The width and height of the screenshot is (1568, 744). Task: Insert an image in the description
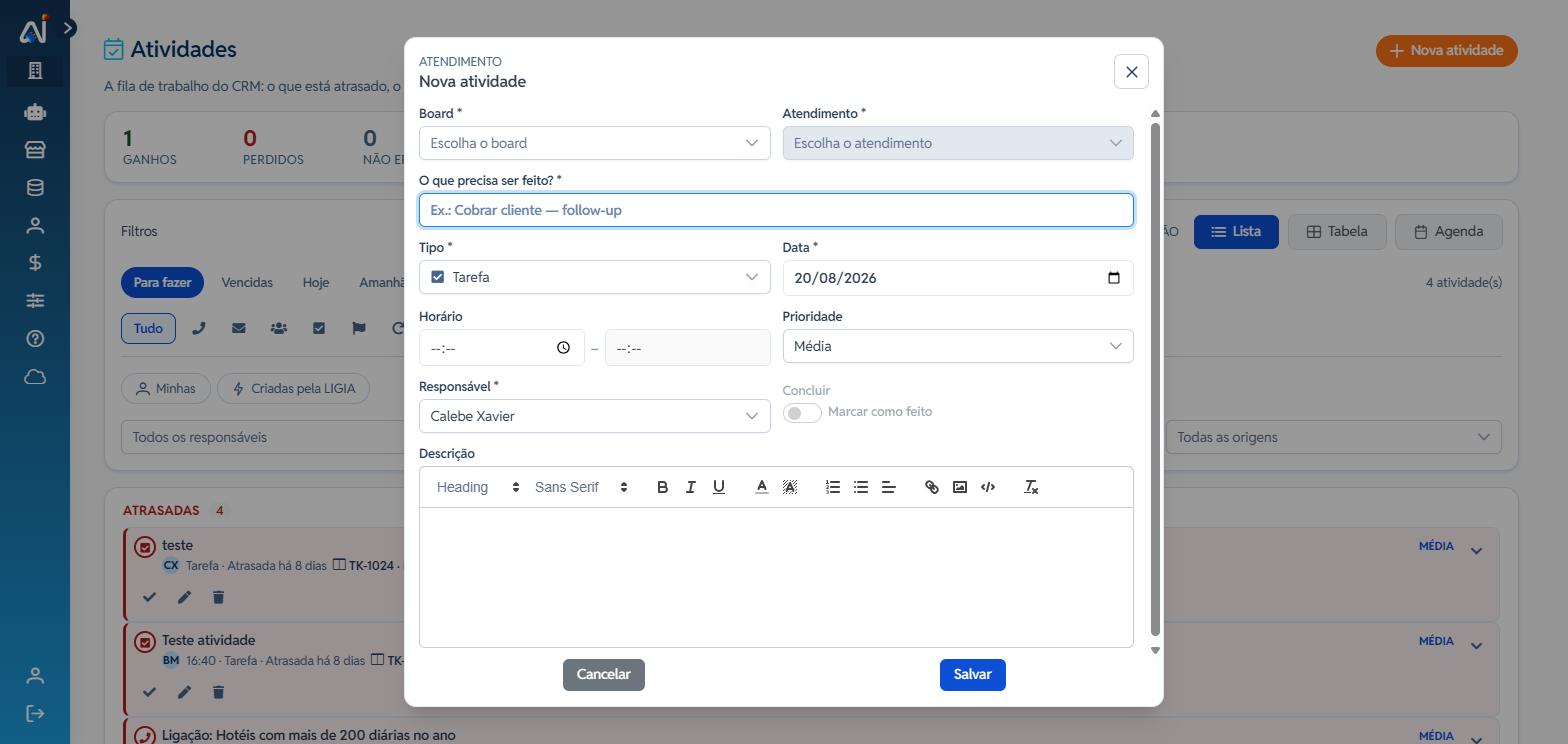click(x=960, y=487)
